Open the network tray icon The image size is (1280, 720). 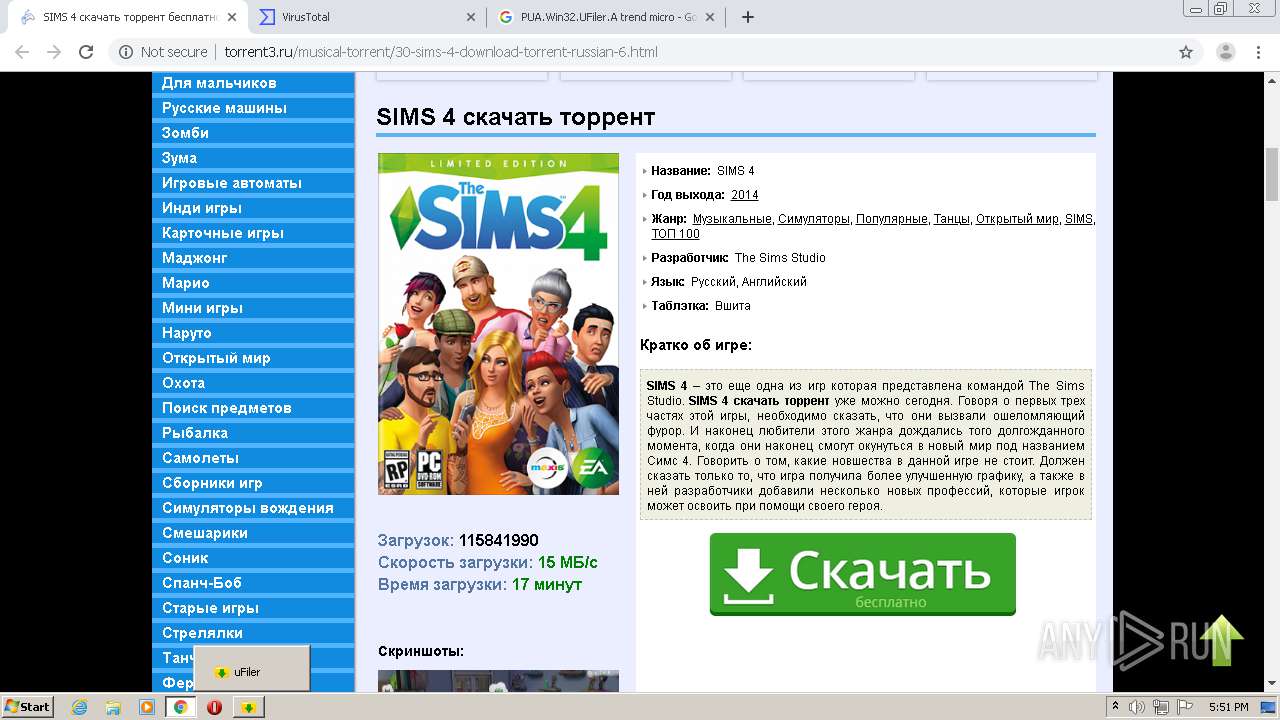(1159, 707)
